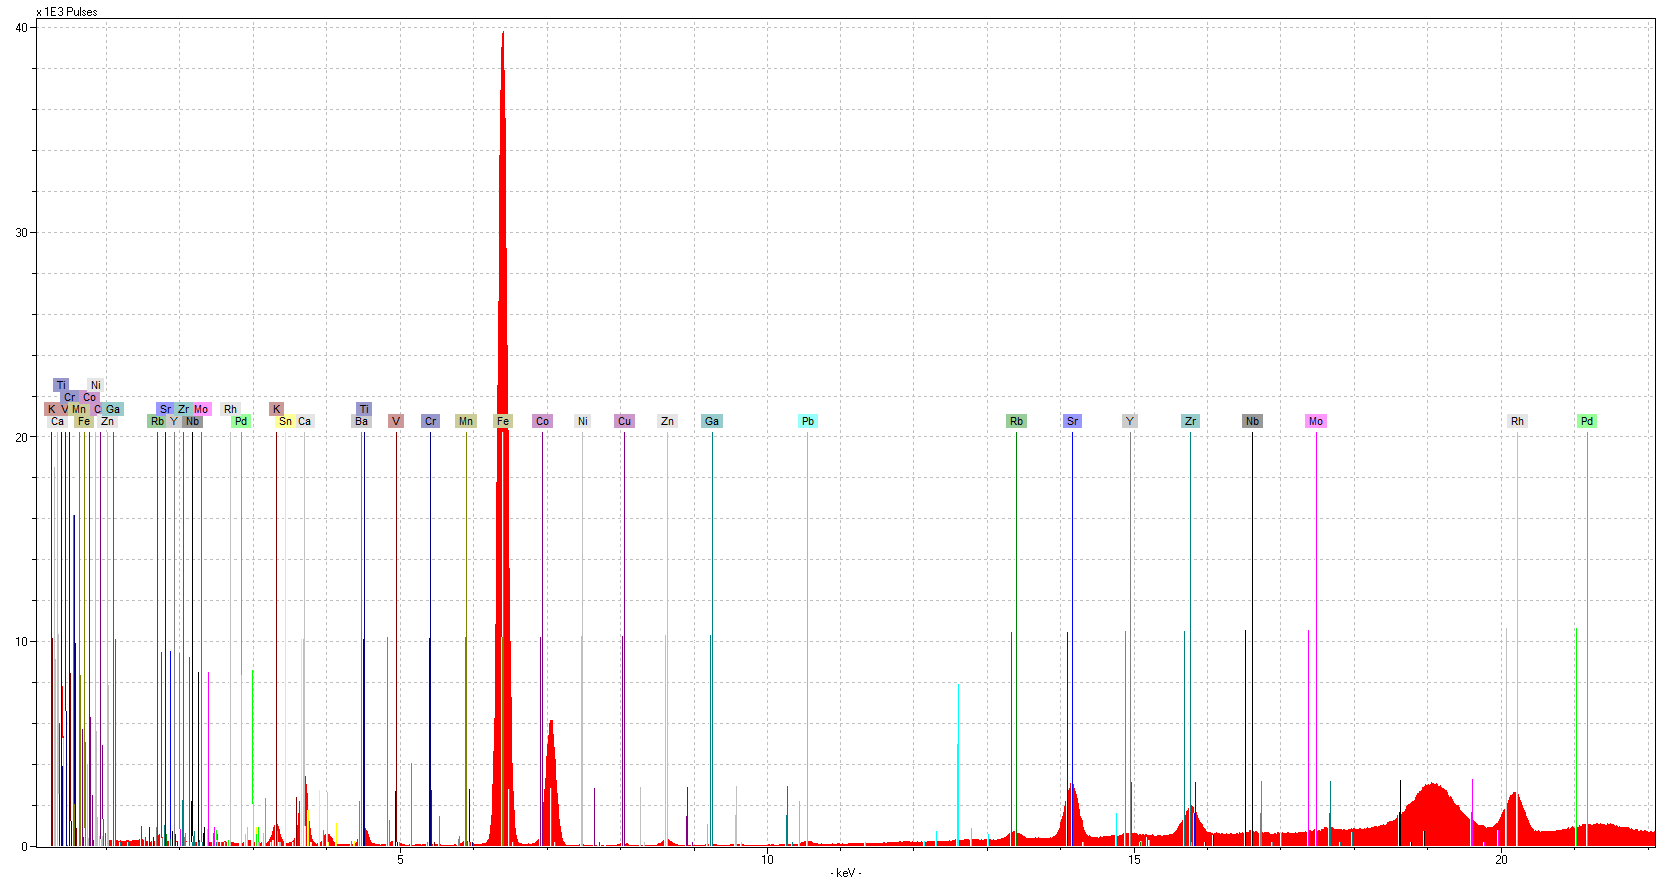
Task: Click the K label above Sn
Action: (277, 409)
